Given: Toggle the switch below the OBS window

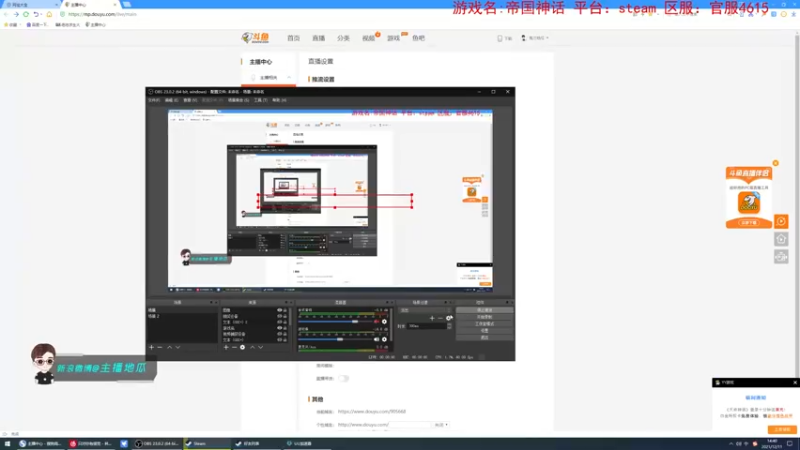Looking at the screenshot, I should [343, 379].
